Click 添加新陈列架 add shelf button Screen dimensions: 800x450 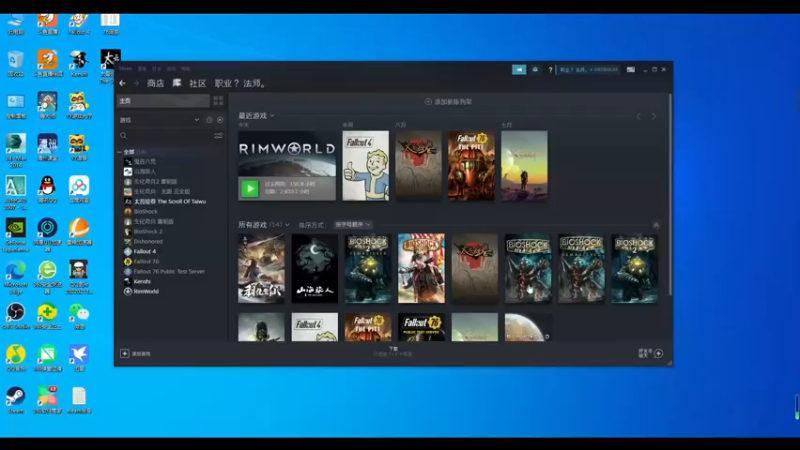point(448,102)
